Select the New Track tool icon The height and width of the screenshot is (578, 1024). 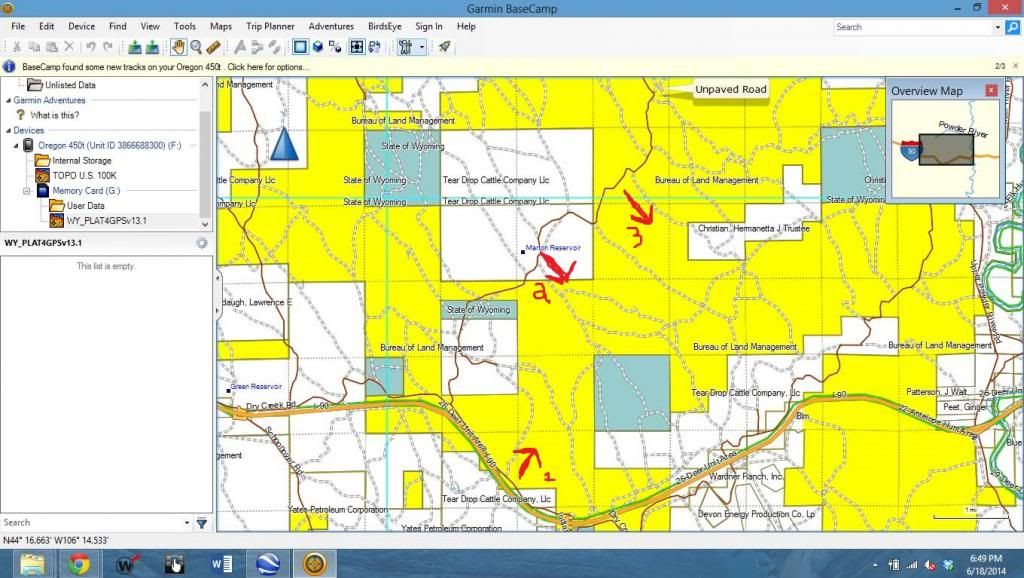[257, 47]
